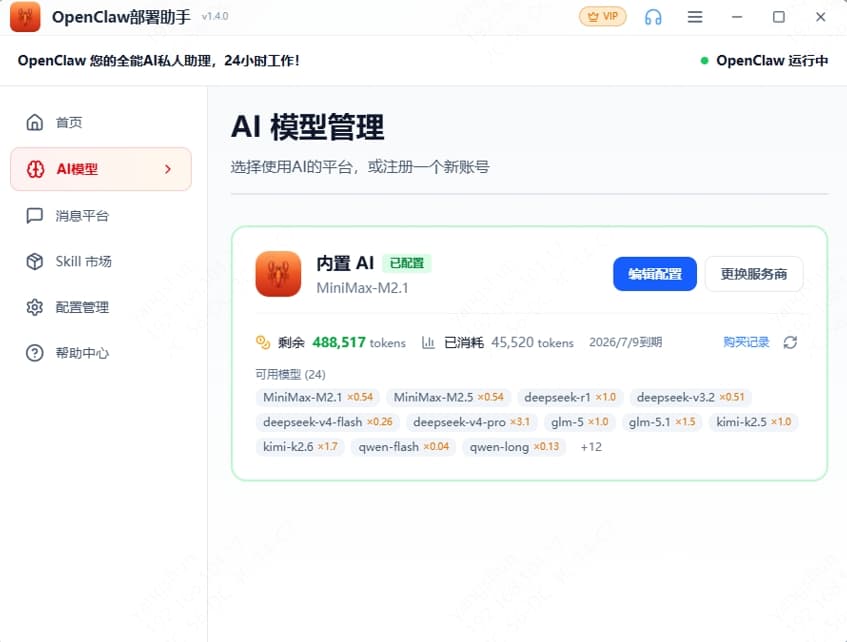The width and height of the screenshot is (847, 642).
Task: Click the green running status dot
Action: click(704, 61)
